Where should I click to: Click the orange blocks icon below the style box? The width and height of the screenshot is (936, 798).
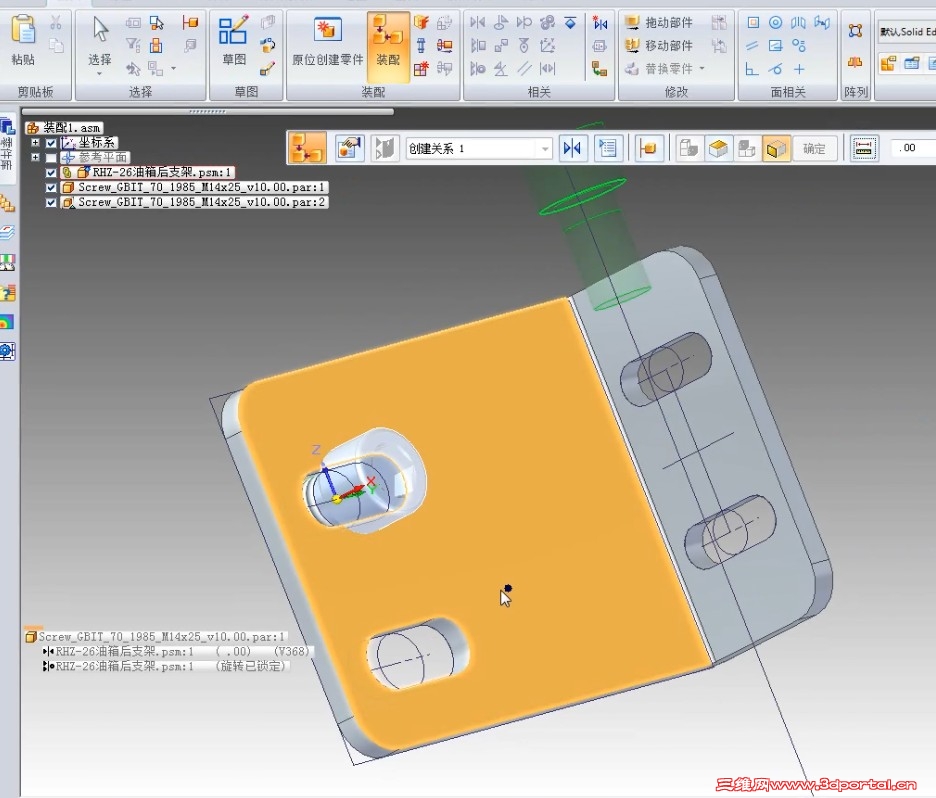click(888, 63)
